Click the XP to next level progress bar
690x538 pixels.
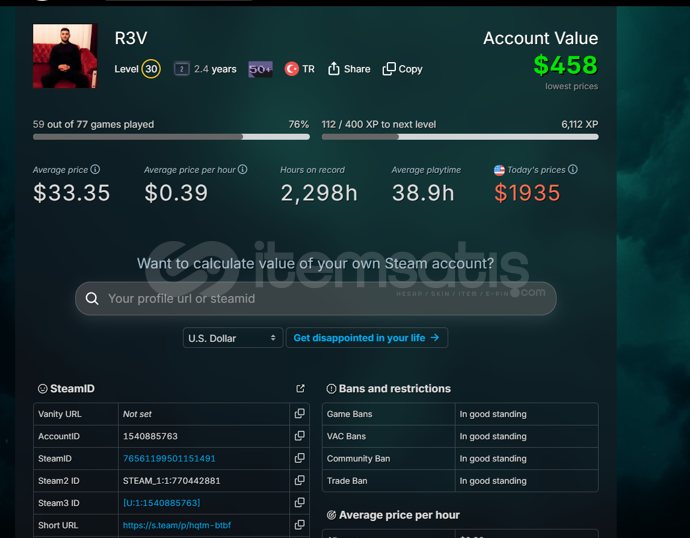460,137
